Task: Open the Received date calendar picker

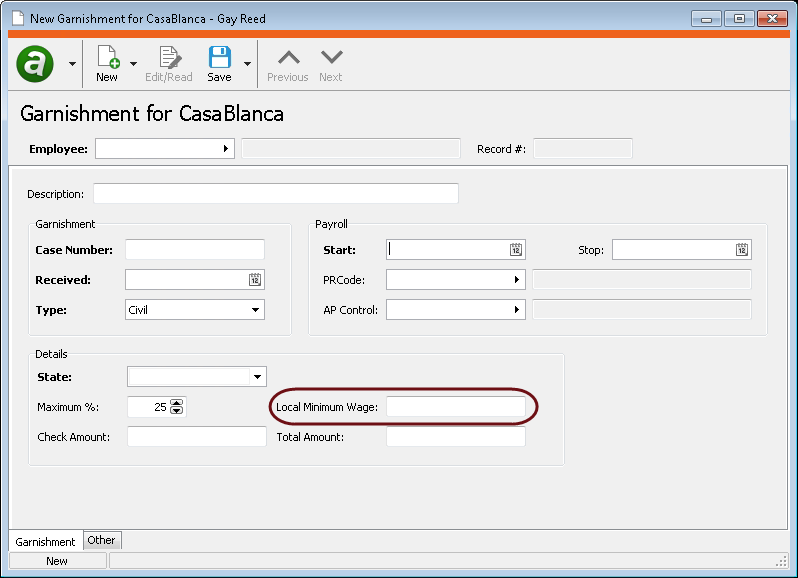Action: tap(255, 280)
